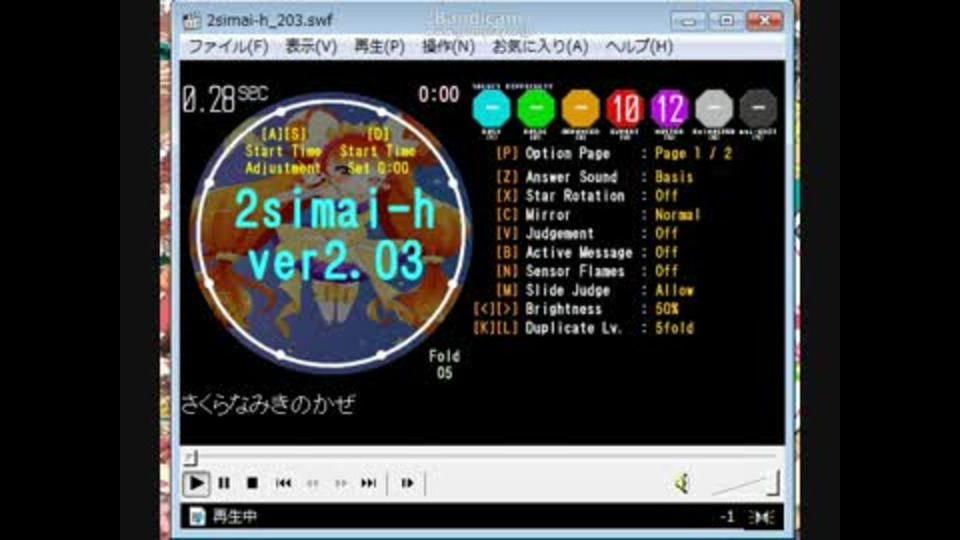Click the swf file icon in title bar
Screen dimensions: 960x540
pyautogui.click(x=192, y=20)
